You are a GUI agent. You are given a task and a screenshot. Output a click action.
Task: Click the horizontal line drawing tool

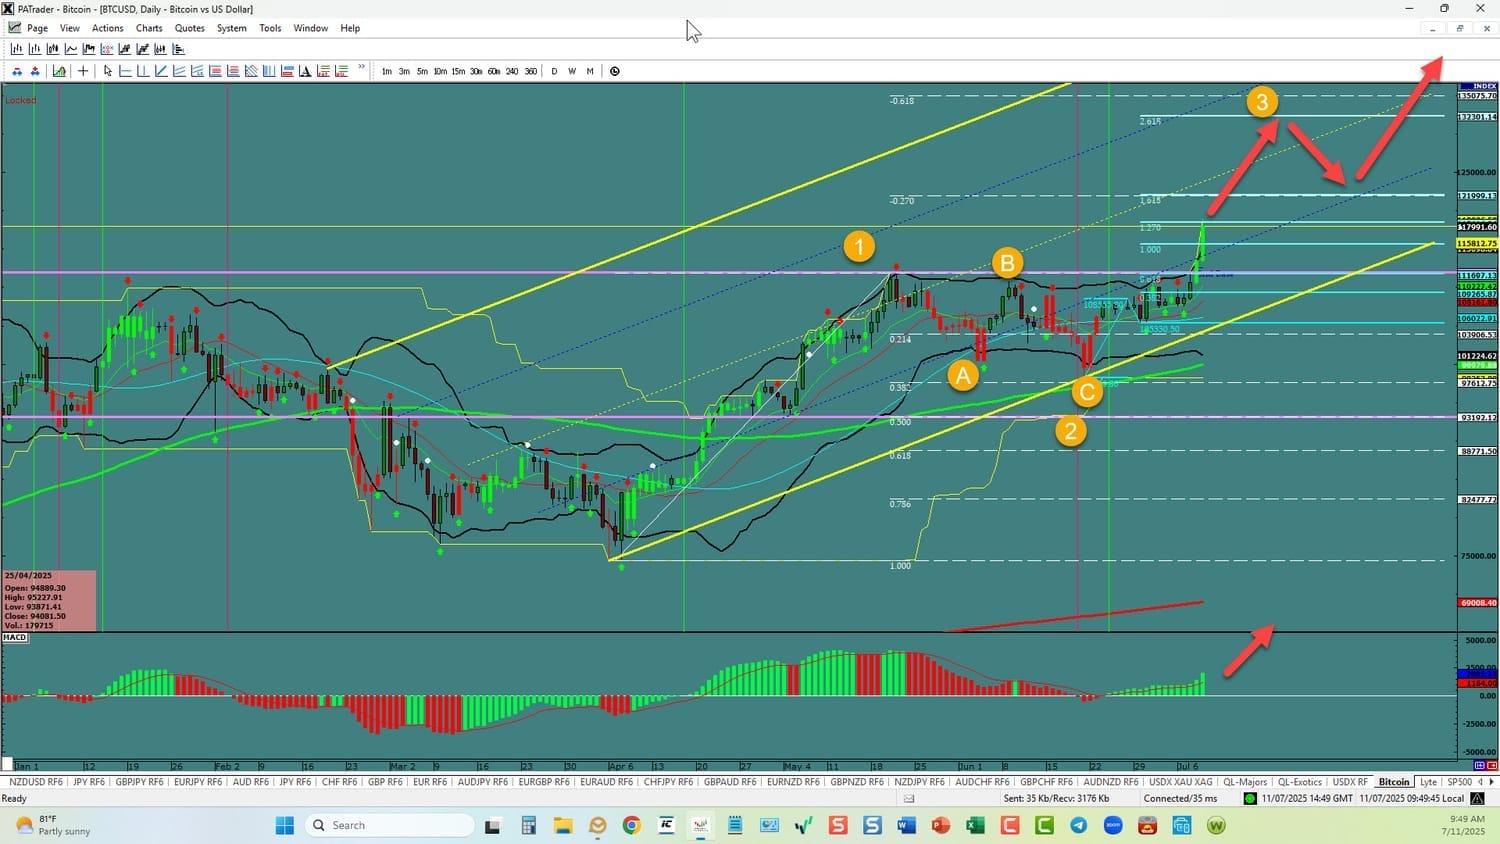click(125, 71)
